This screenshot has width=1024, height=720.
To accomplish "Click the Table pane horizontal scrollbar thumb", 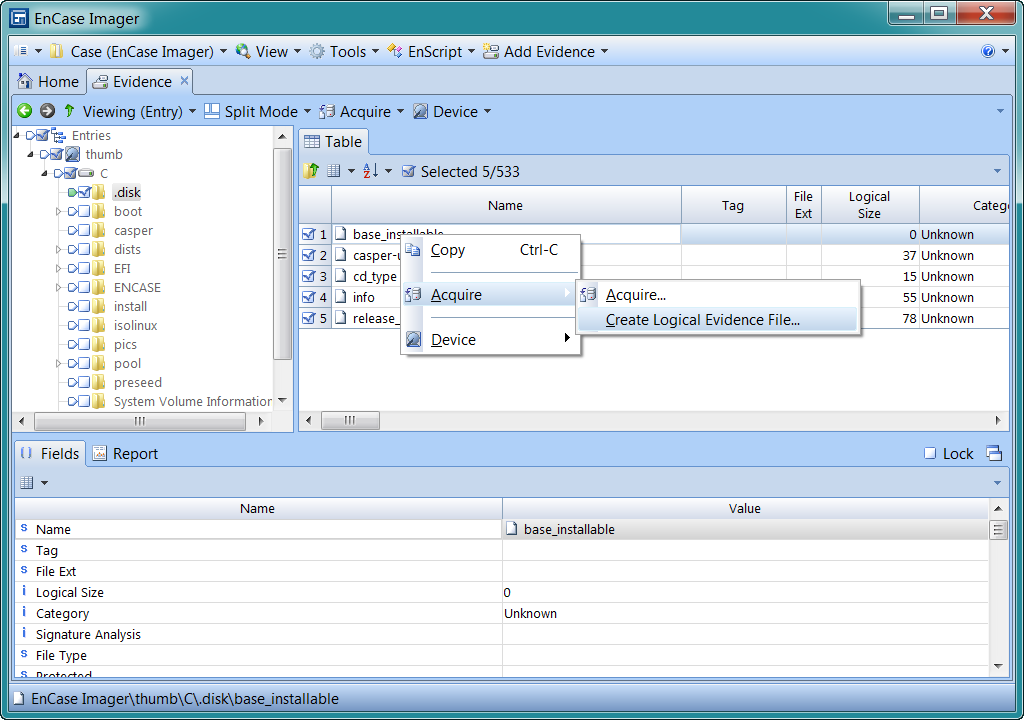I will [x=350, y=420].
